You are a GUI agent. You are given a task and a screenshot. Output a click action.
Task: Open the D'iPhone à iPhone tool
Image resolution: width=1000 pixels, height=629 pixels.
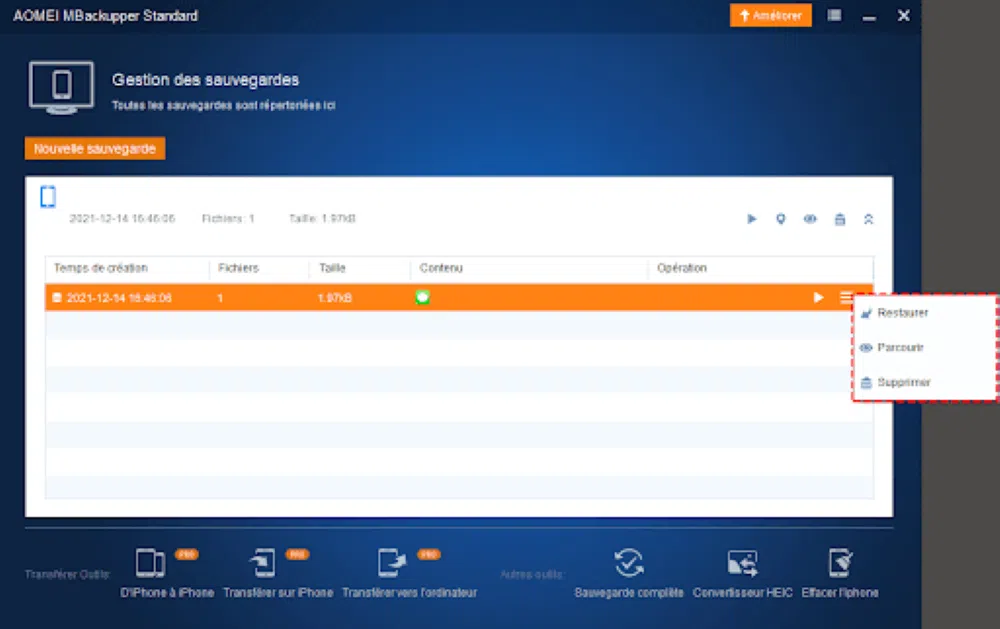tap(167, 573)
